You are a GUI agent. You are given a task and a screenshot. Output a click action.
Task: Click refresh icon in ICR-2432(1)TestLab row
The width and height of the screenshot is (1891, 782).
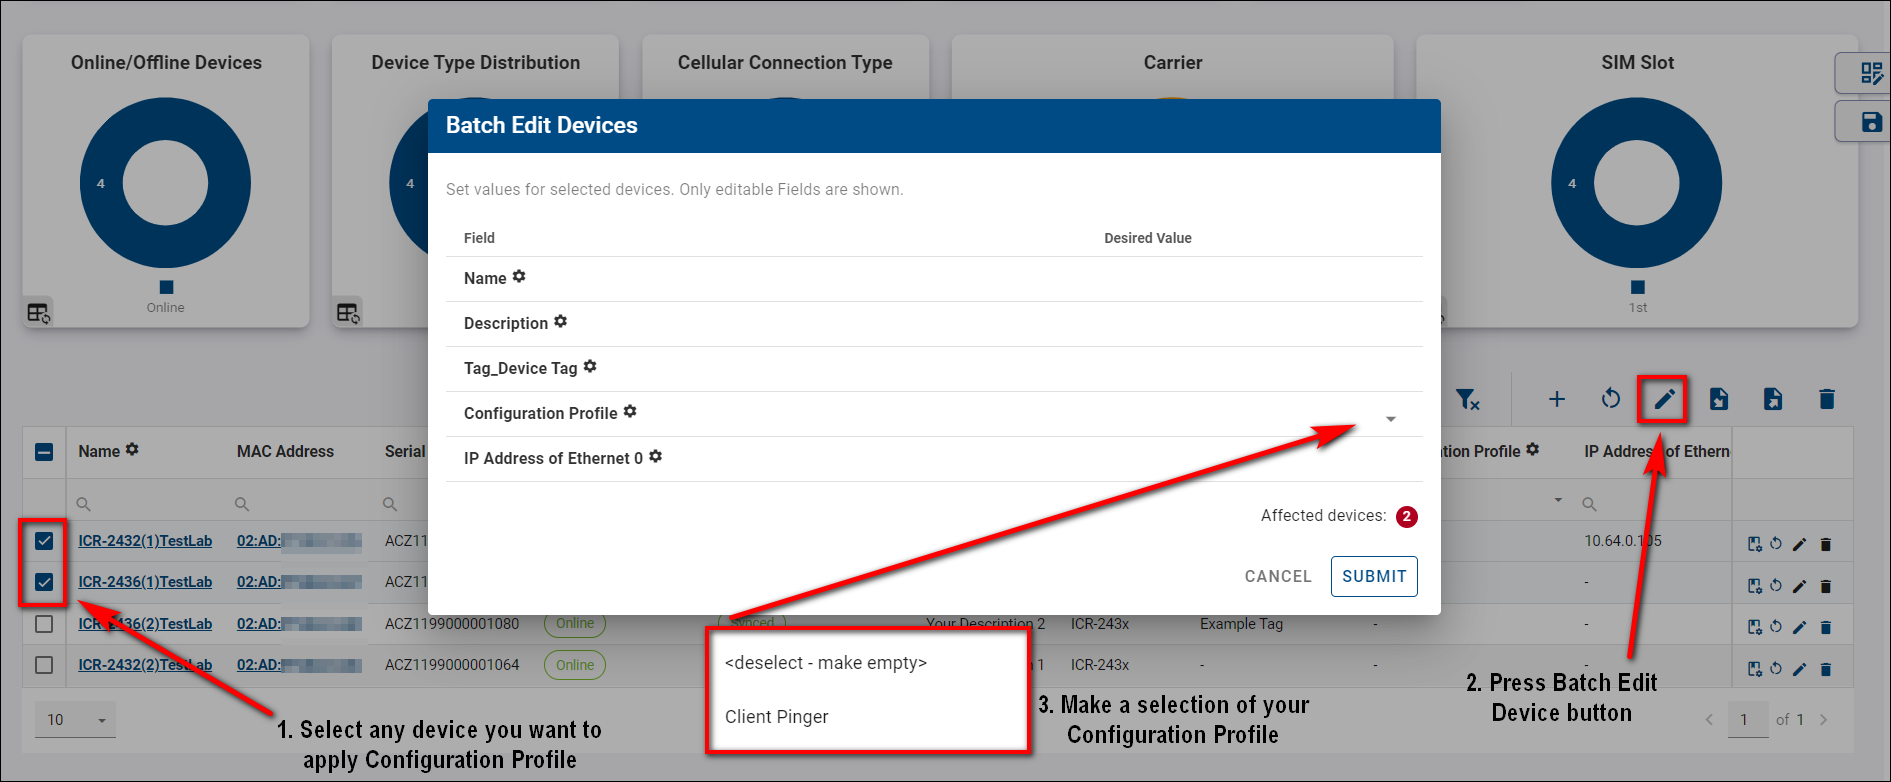(x=1776, y=544)
